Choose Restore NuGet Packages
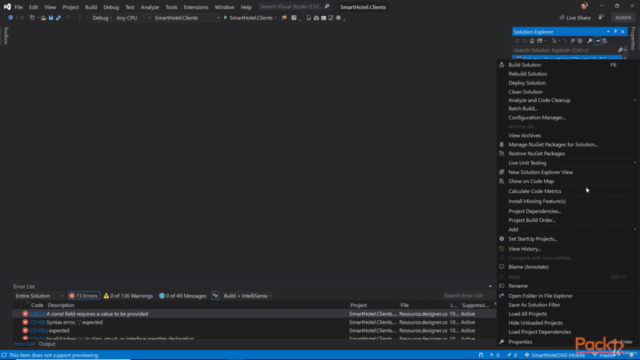 point(568,153)
